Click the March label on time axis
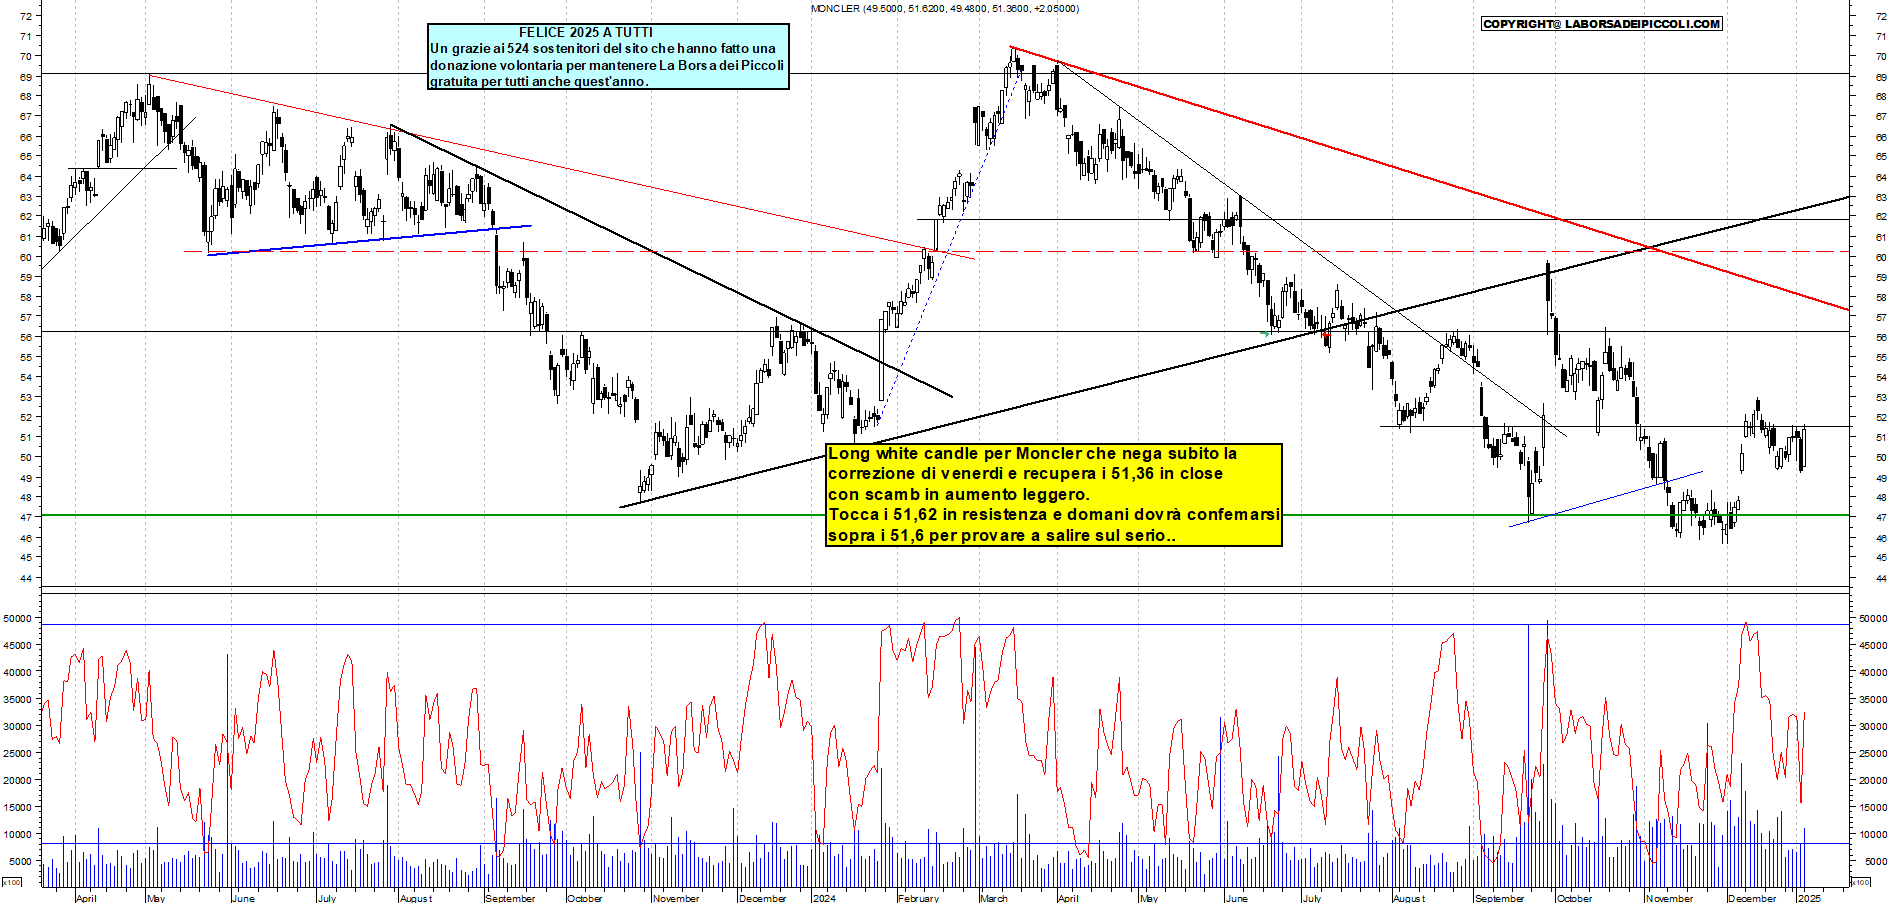This screenshot has width=1890, height=903. click(994, 898)
